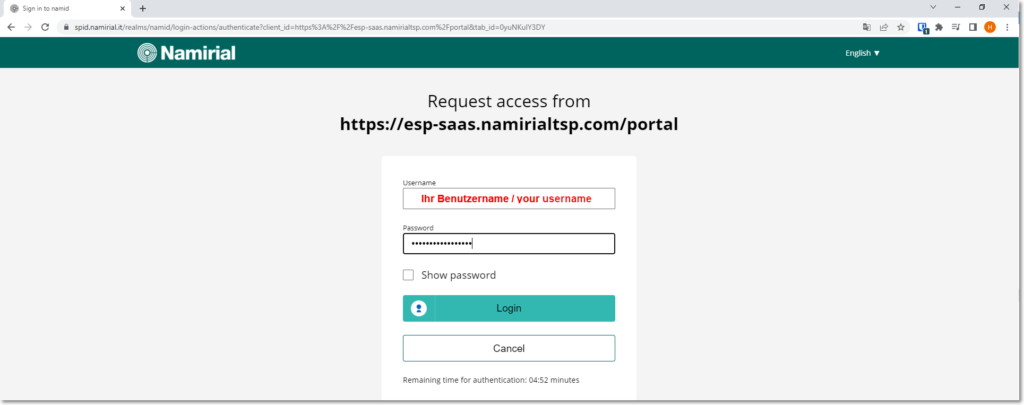
Task: Click the Namirial logo in the header
Action: (x=186, y=53)
